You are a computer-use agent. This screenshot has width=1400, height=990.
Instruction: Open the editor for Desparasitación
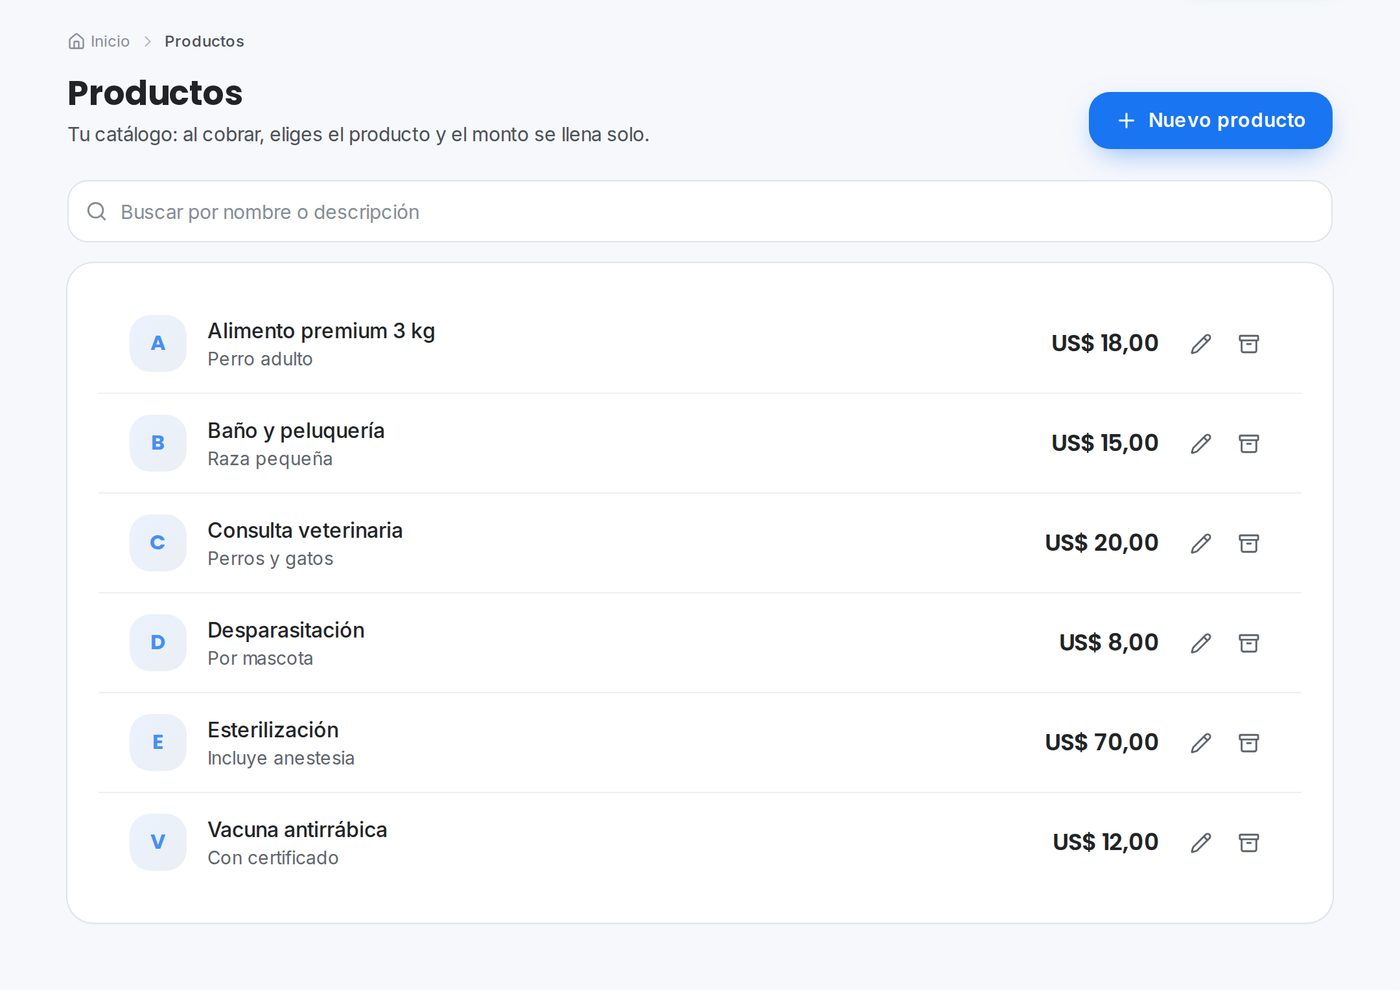point(1201,643)
